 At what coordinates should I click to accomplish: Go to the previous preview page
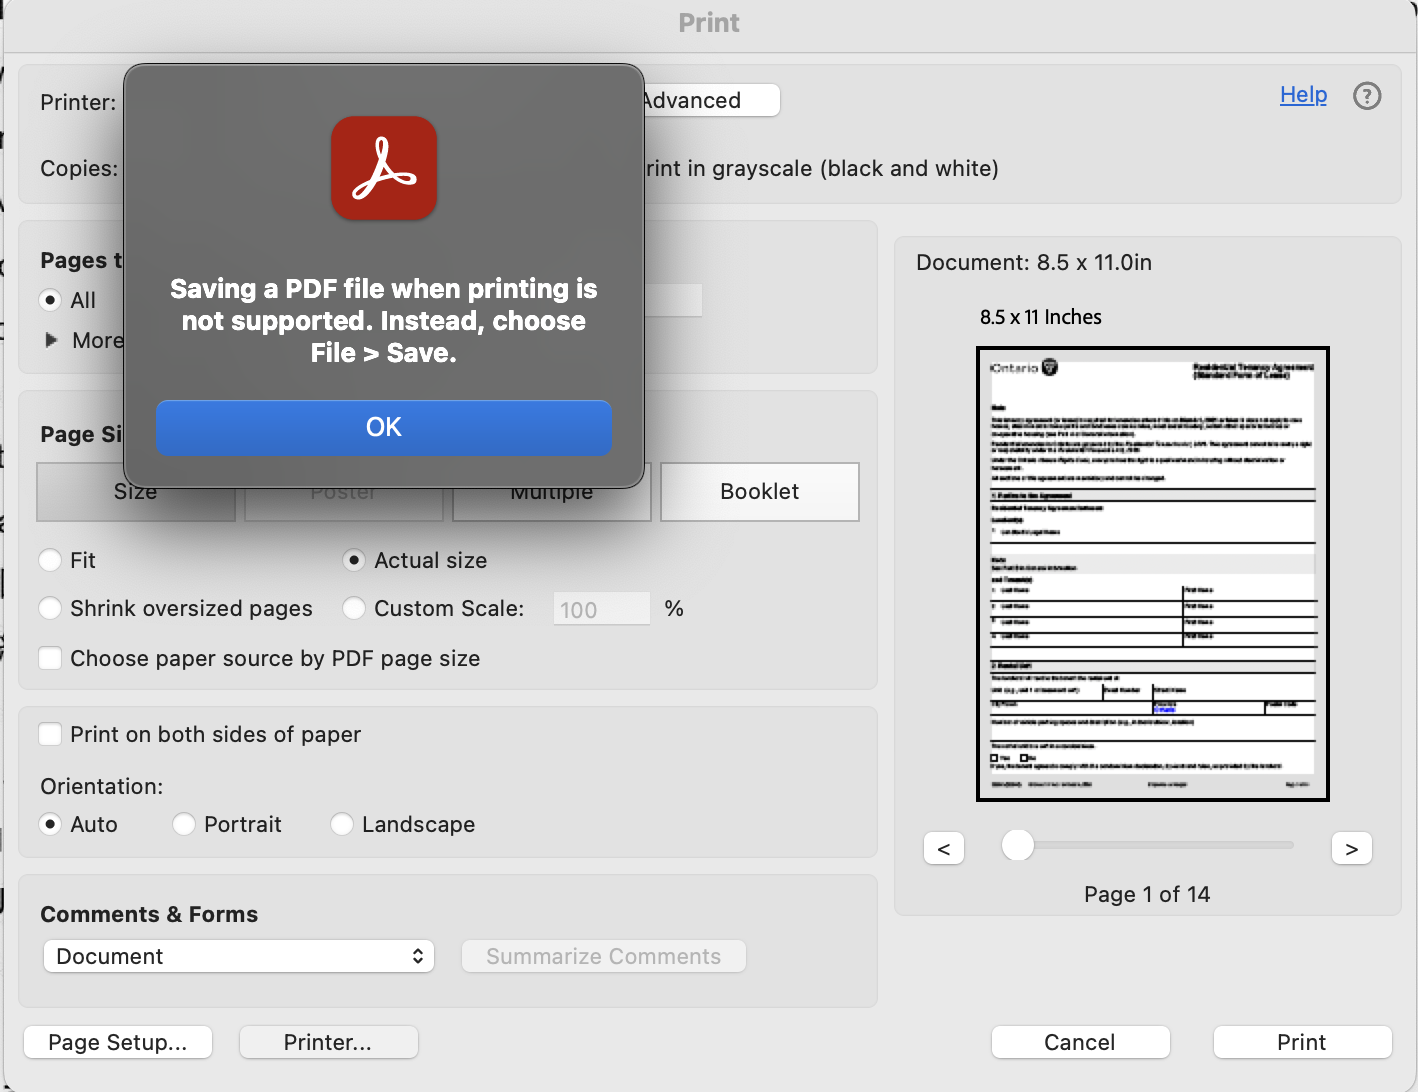(x=944, y=848)
